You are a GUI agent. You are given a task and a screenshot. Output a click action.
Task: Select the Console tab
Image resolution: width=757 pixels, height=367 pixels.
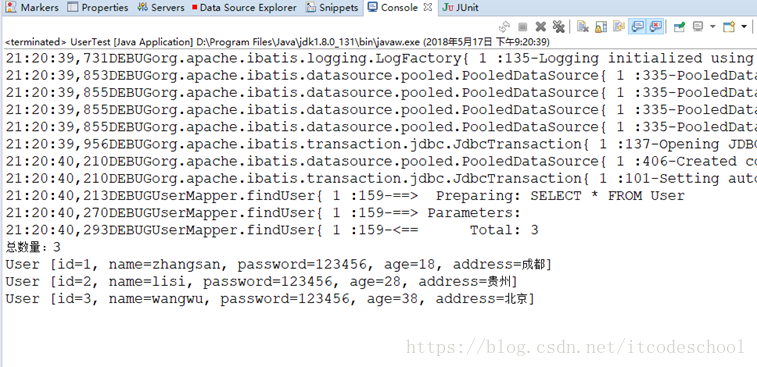(x=399, y=8)
